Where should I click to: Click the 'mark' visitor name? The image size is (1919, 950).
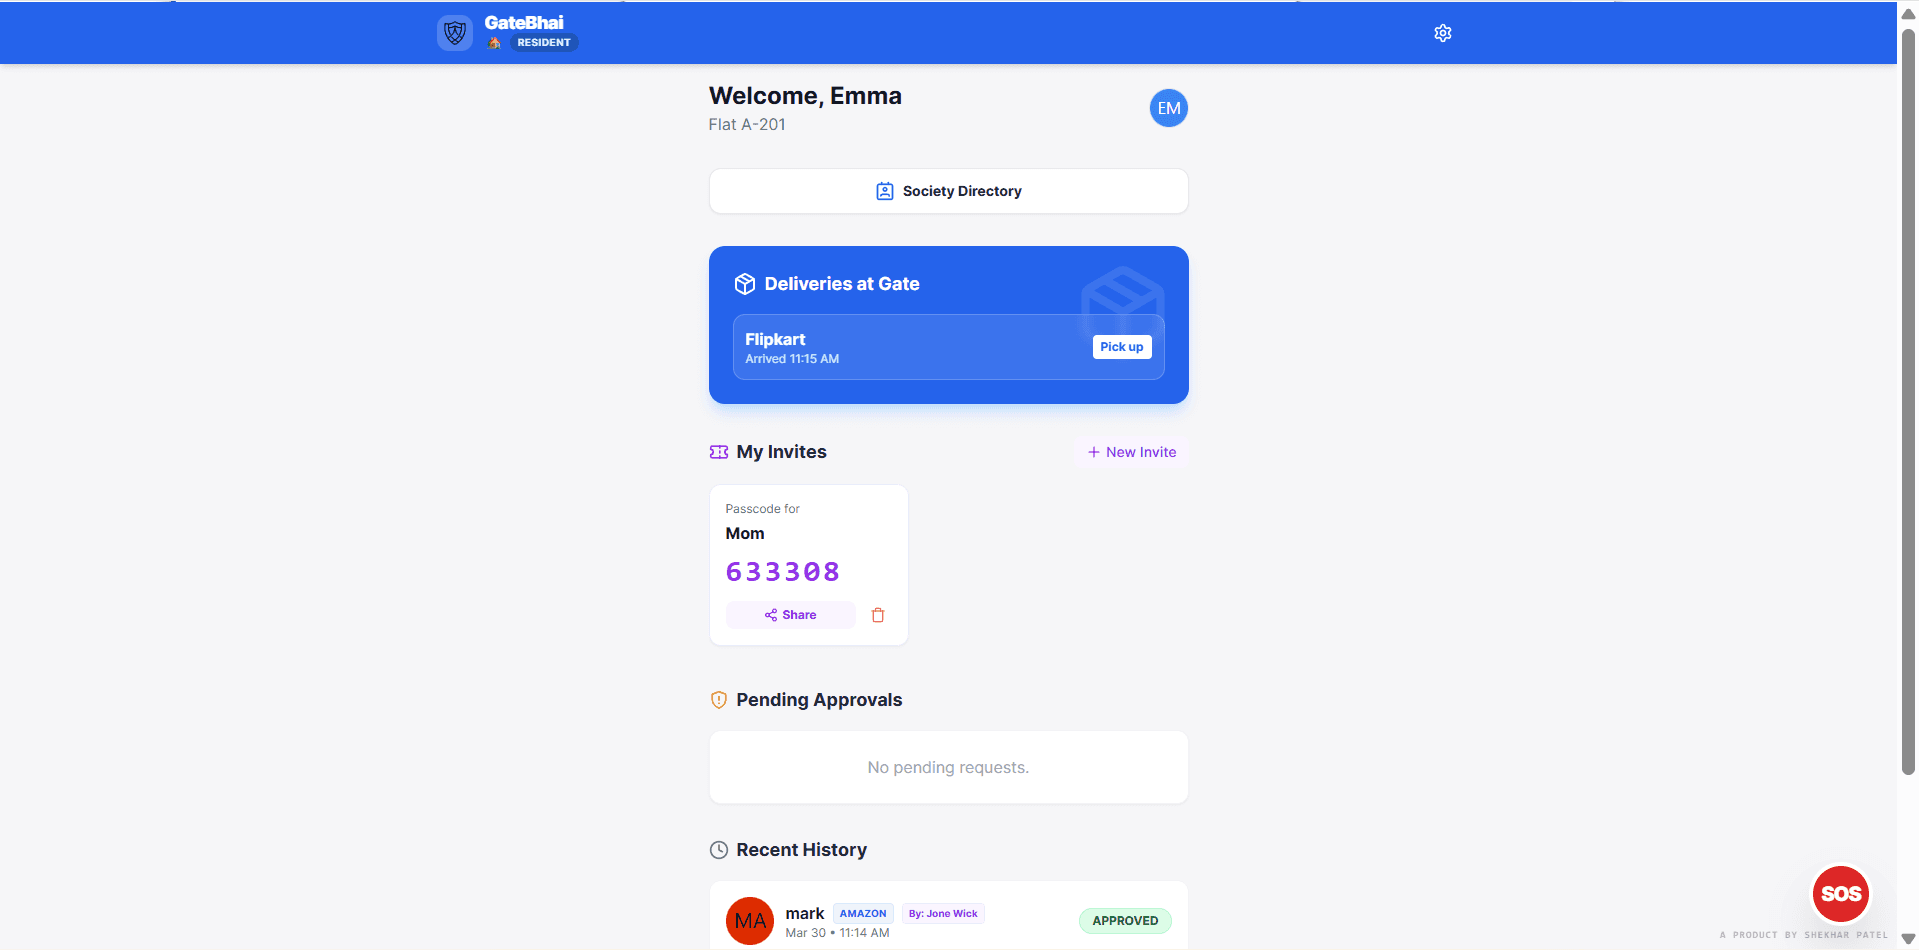[x=805, y=913]
